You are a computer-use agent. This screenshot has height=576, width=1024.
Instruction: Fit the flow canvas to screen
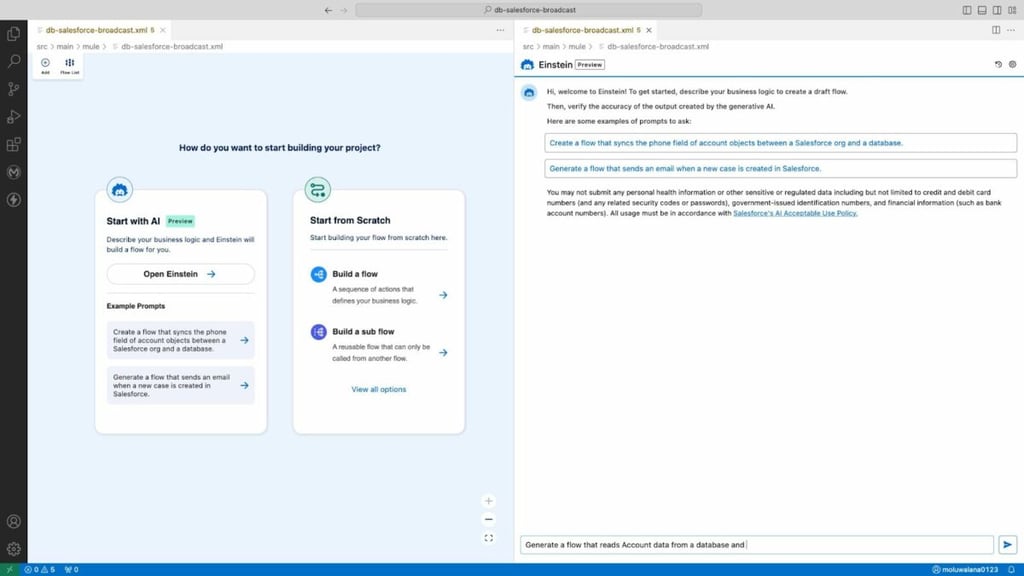(488, 538)
